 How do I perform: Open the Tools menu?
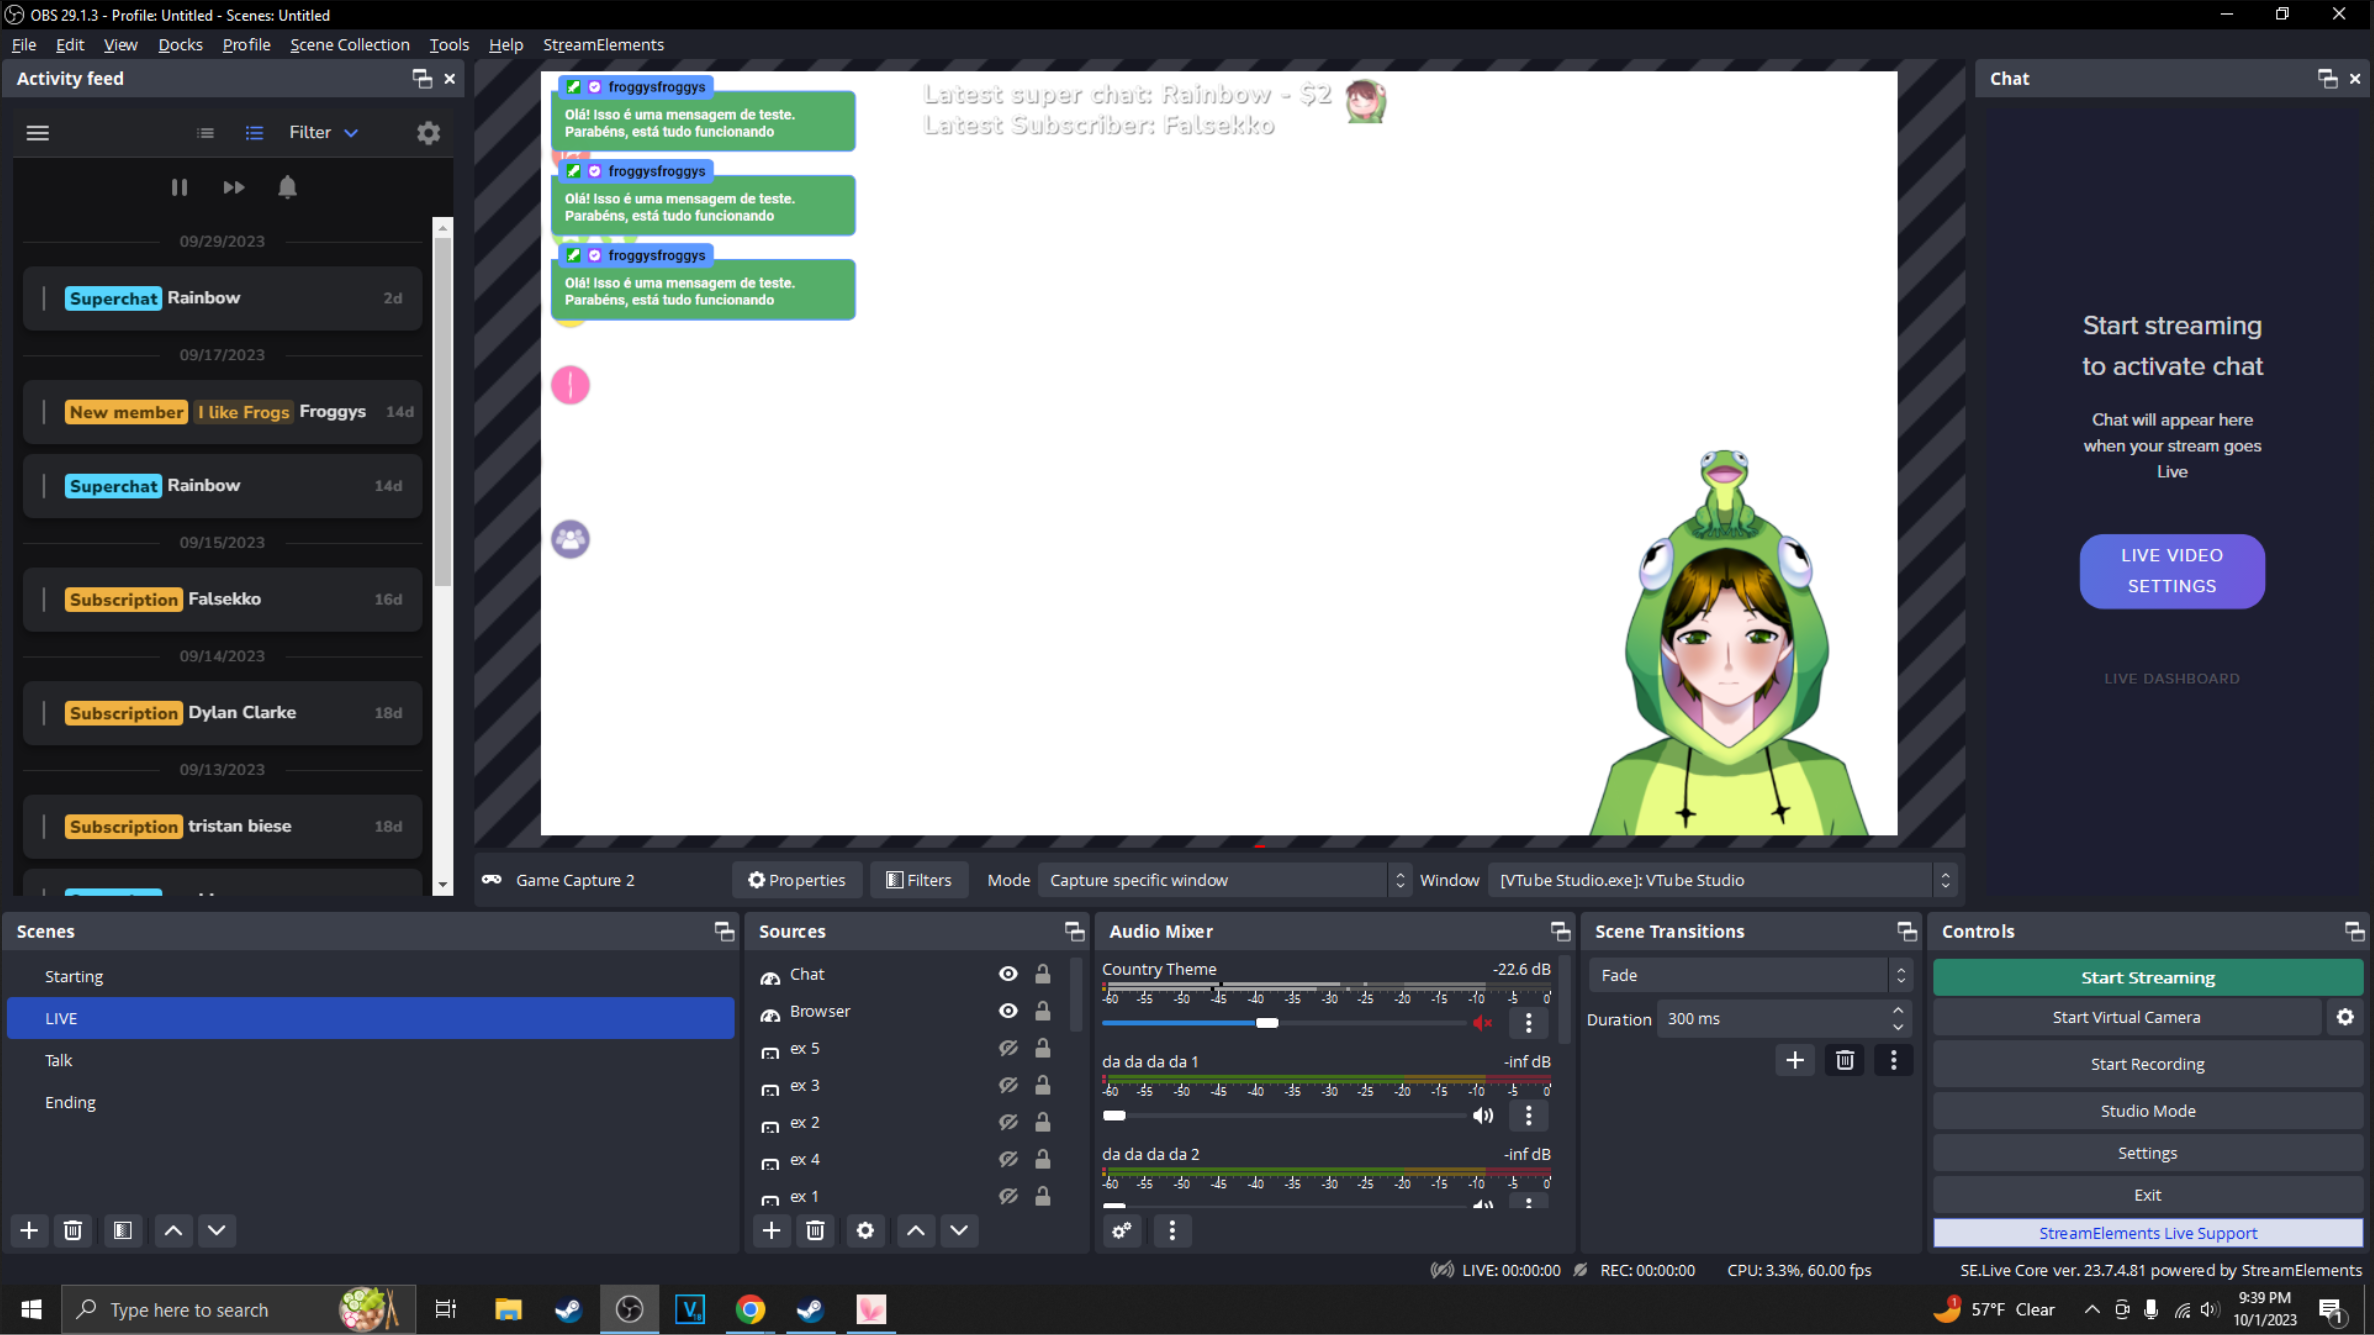[449, 45]
